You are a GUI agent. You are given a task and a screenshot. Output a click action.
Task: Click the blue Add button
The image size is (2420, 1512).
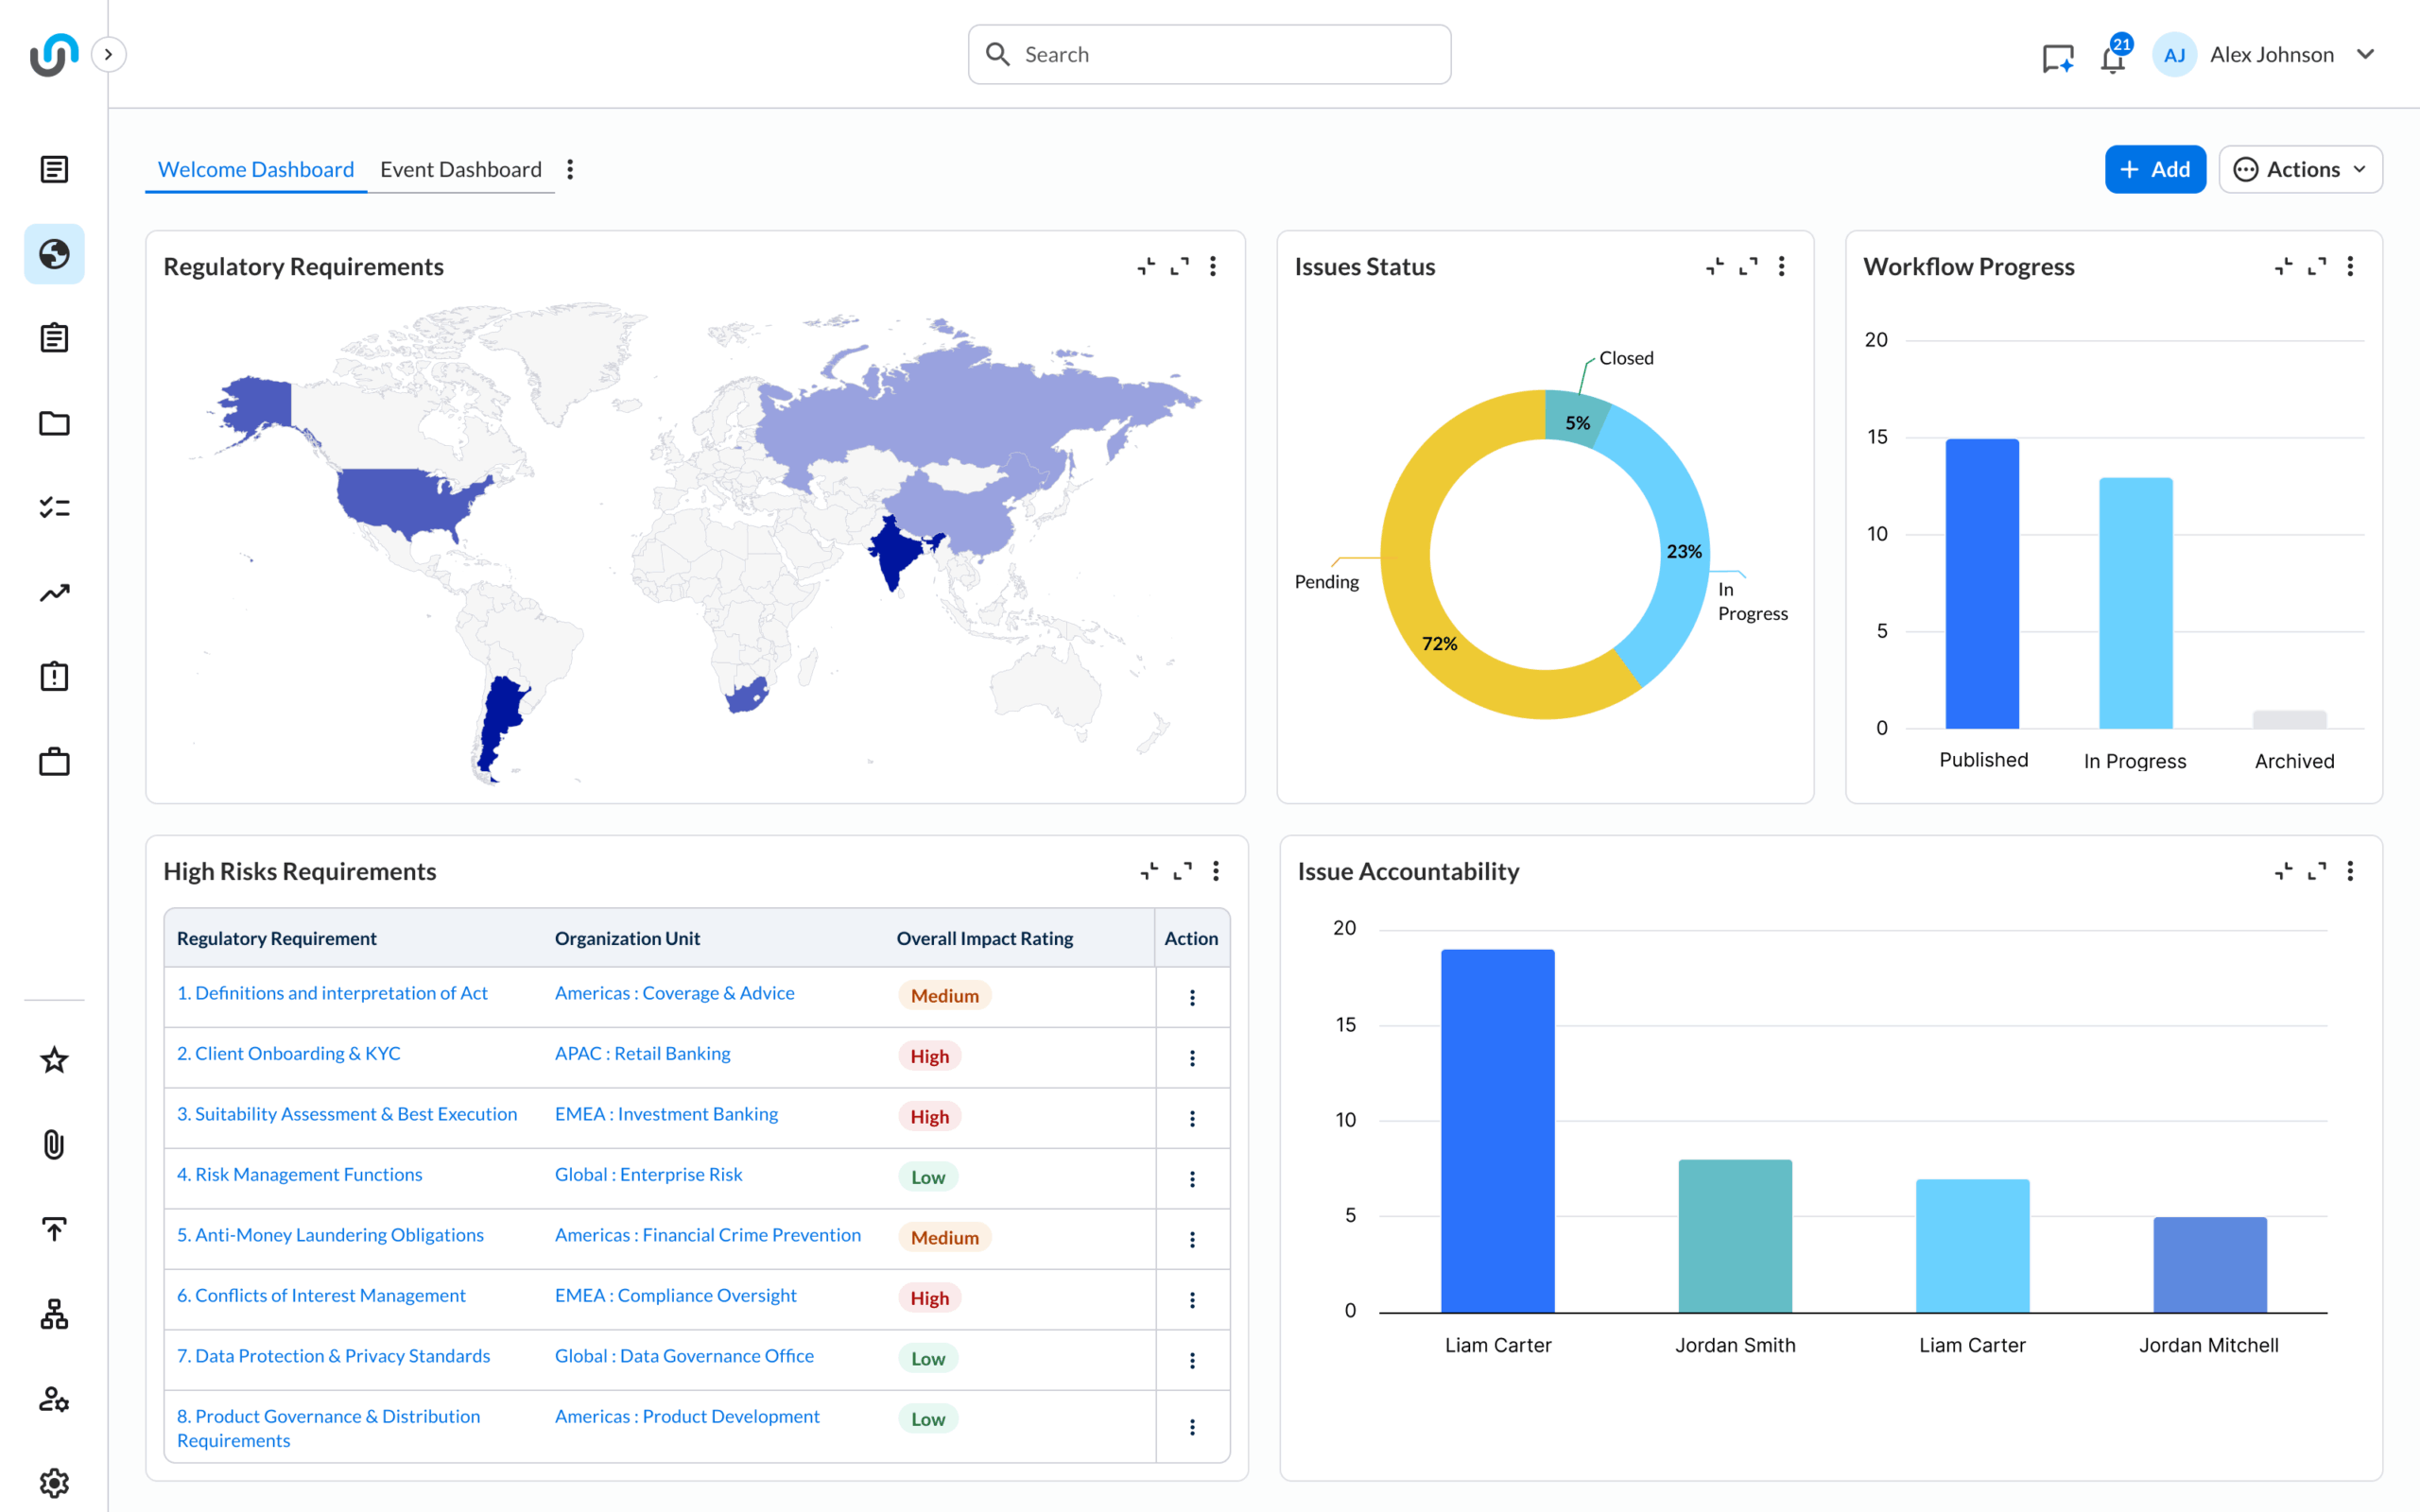[2154, 169]
